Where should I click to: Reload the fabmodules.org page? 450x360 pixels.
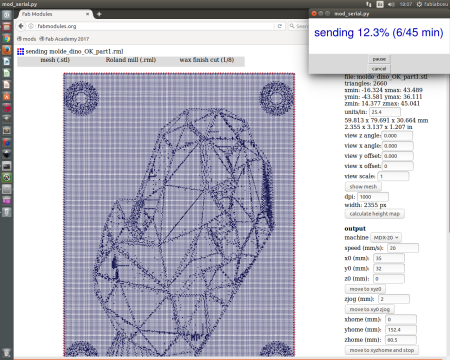pyautogui.click(x=280, y=26)
